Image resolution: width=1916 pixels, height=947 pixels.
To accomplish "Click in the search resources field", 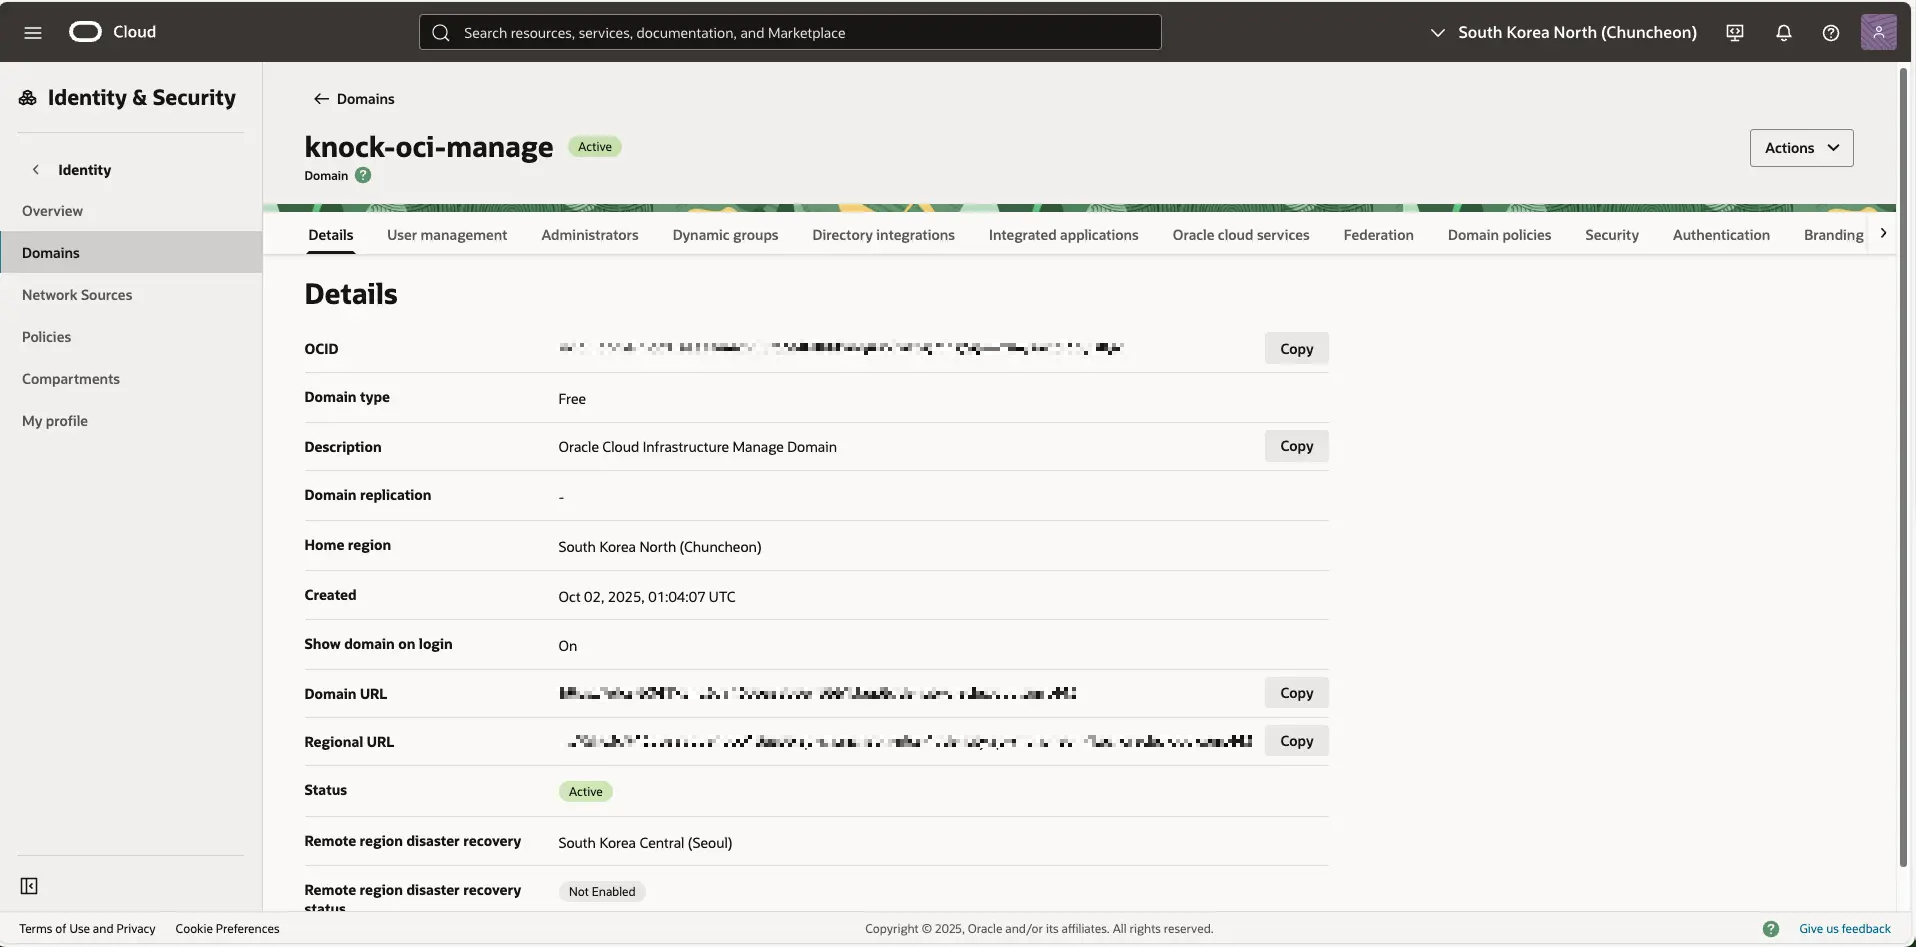I will point(790,32).
